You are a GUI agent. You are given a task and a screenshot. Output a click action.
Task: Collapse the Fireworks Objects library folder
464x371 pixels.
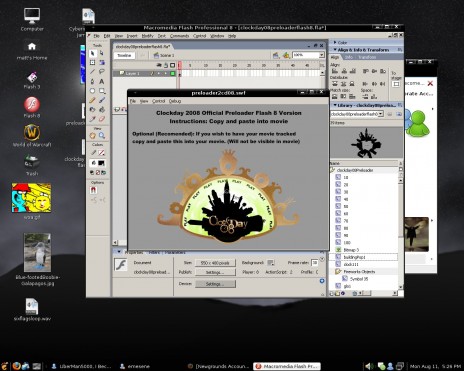tap(338, 272)
